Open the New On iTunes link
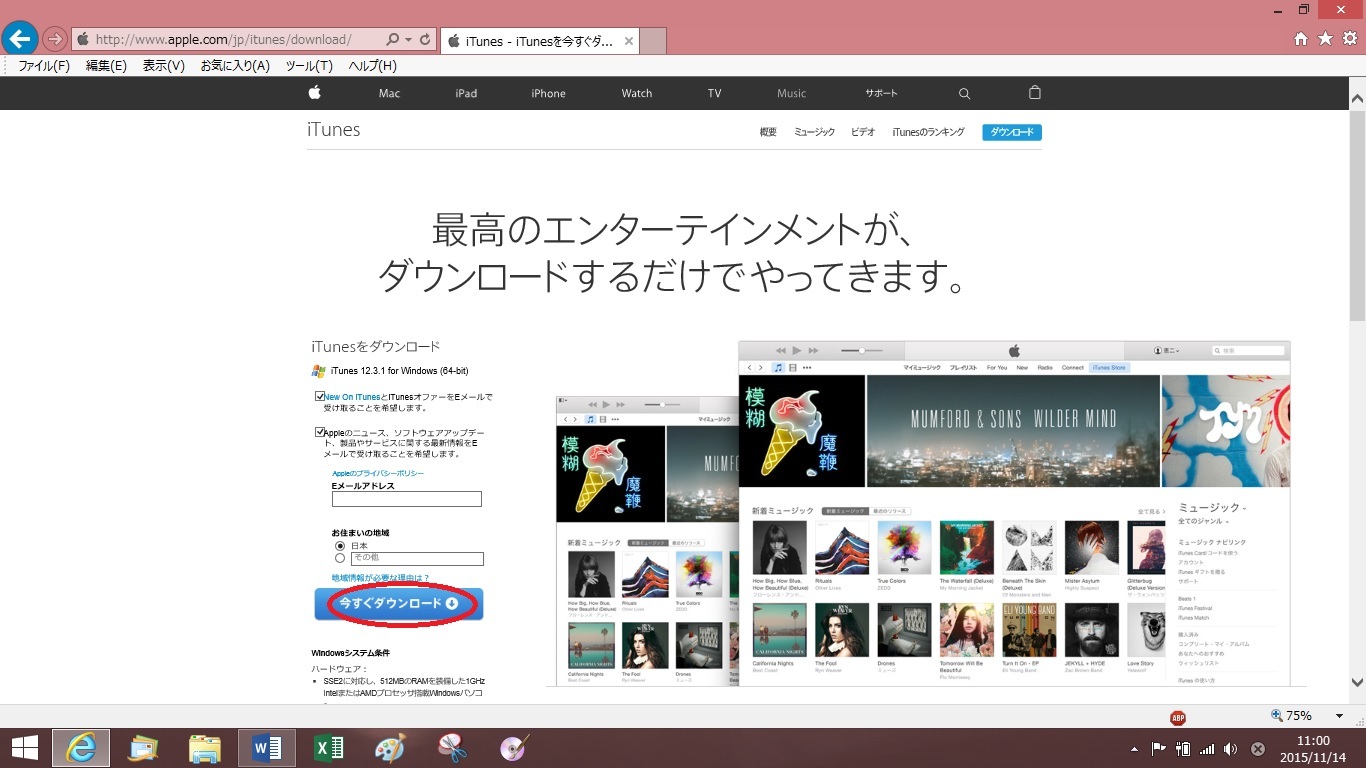 click(352, 397)
